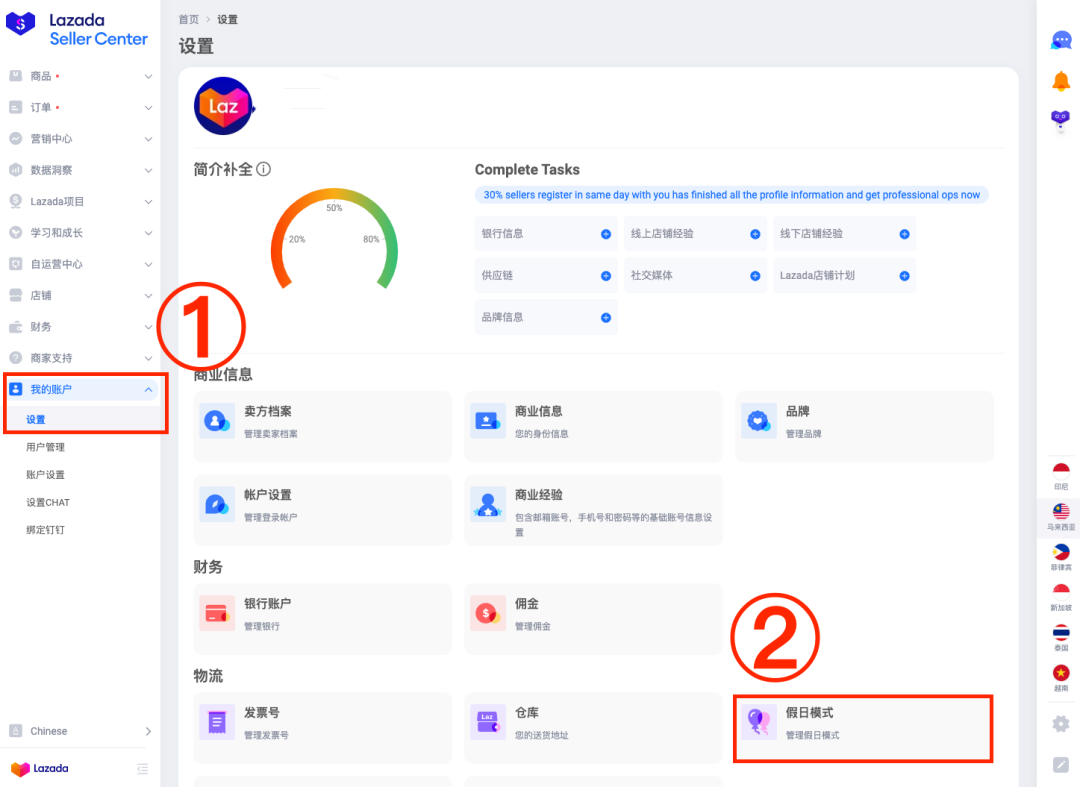Go to 首页 breadcrumb link
This screenshot has width=1080, height=787.
(189, 19)
